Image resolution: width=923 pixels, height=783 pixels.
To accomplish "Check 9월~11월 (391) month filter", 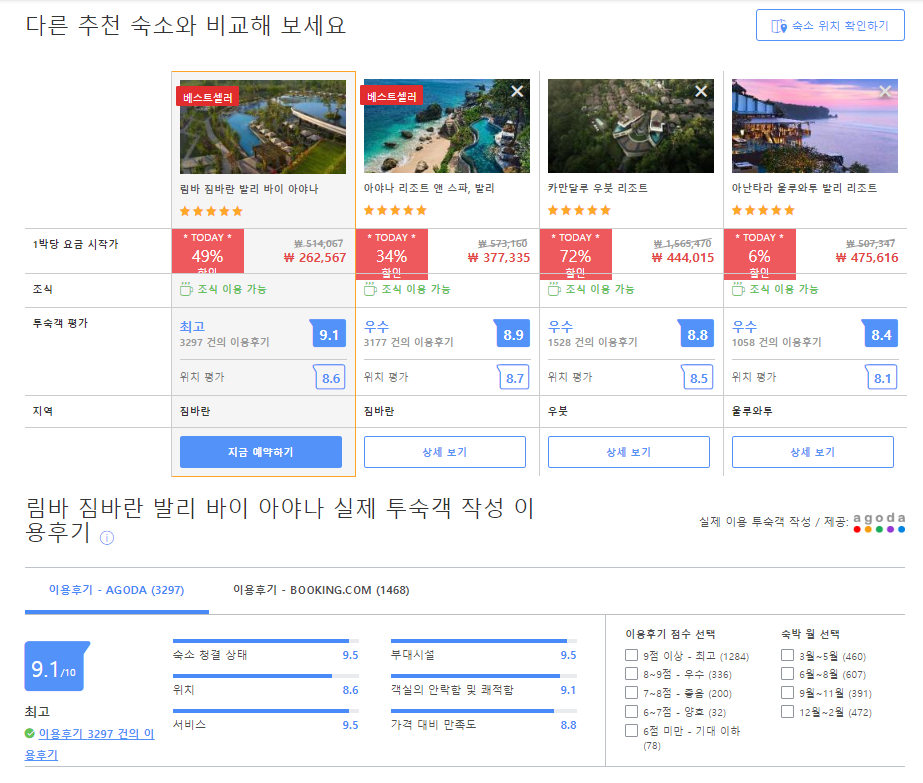I will [788, 692].
